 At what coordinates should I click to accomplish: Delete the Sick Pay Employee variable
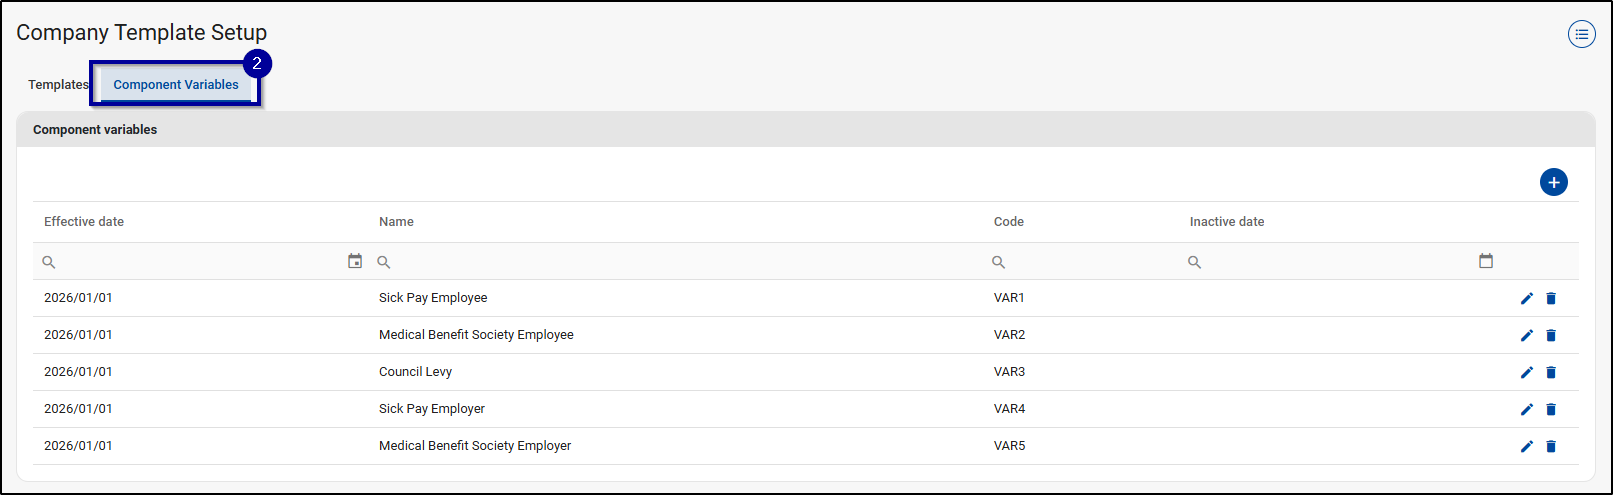pyautogui.click(x=1551, y=298)
